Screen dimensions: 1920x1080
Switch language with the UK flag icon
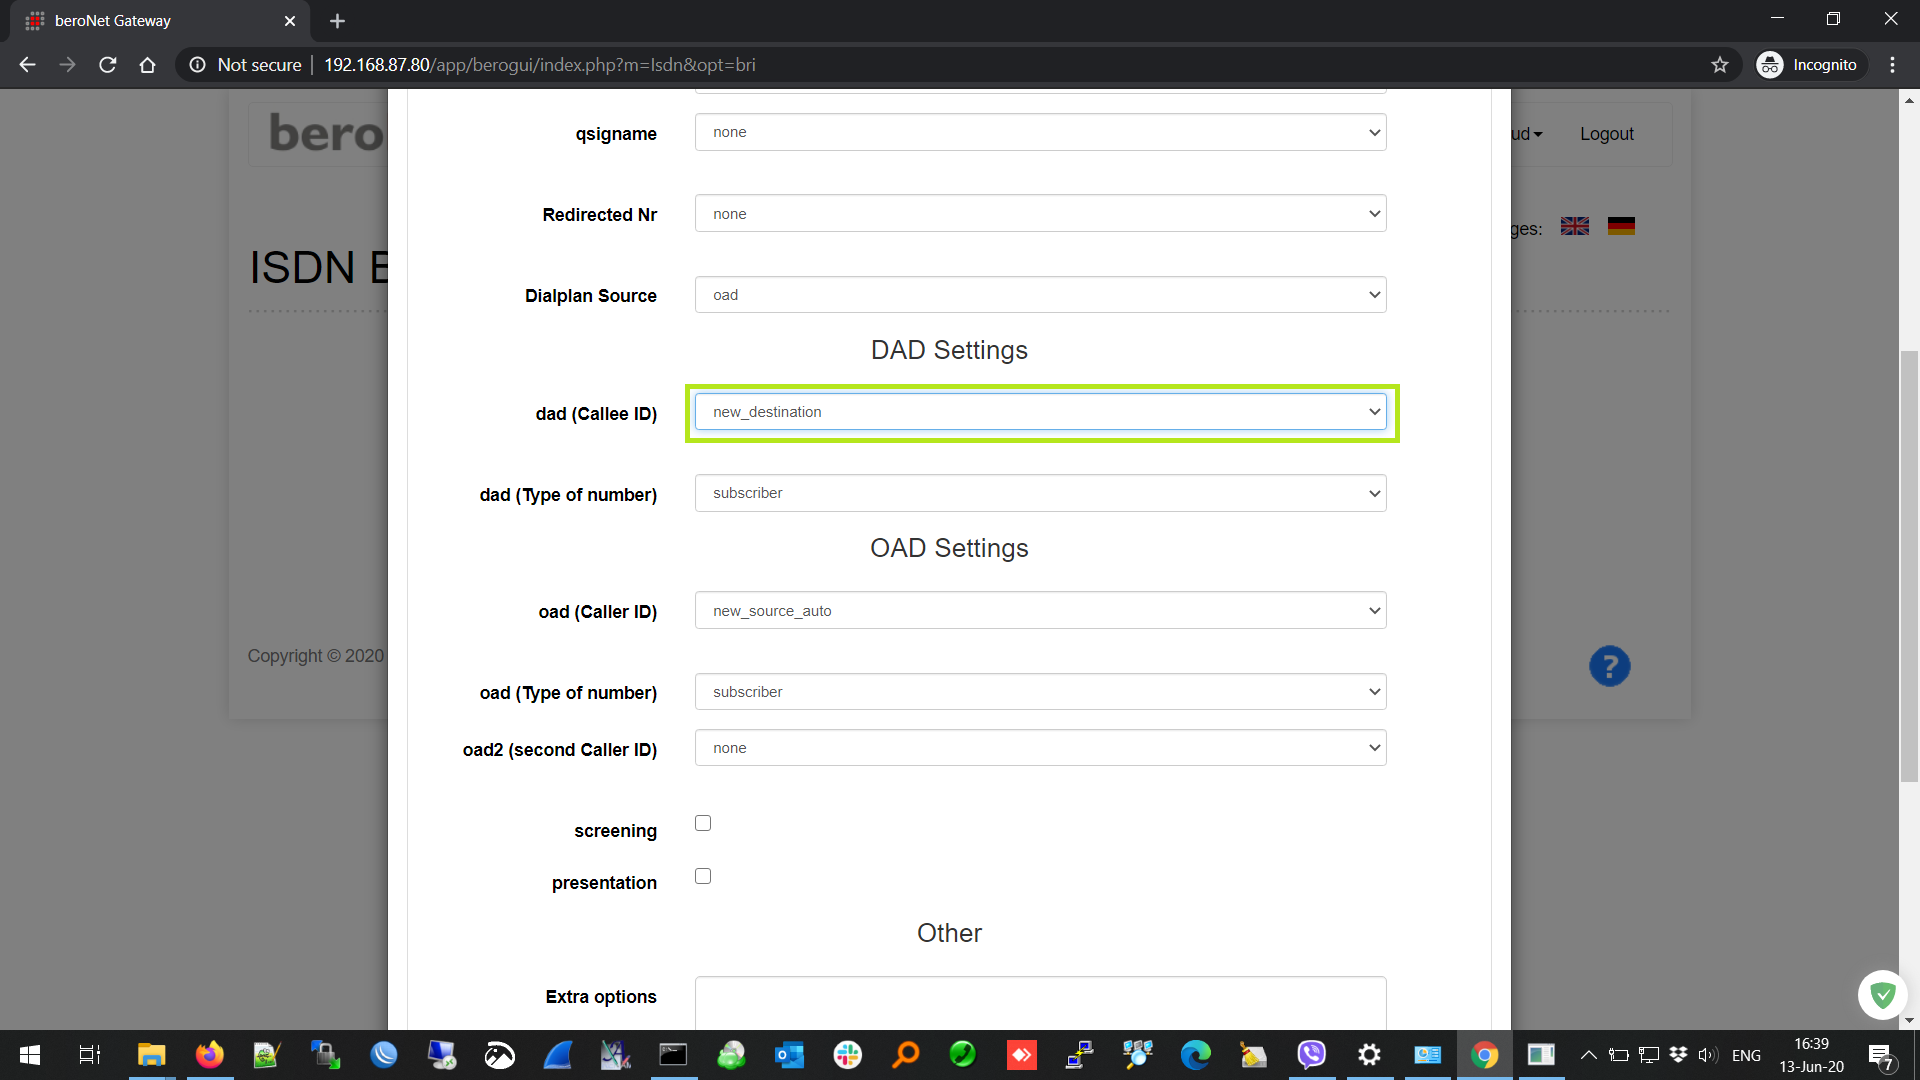(1575, 227)
